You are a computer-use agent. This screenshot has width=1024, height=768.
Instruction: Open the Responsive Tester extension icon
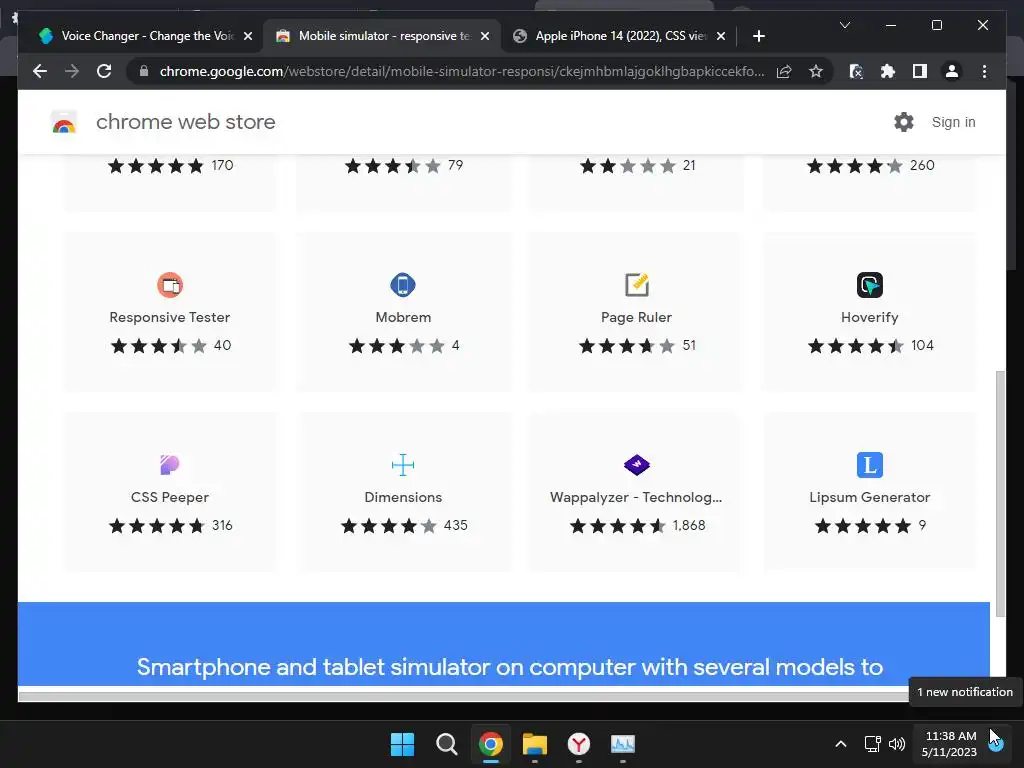click(x=170, y=285)
